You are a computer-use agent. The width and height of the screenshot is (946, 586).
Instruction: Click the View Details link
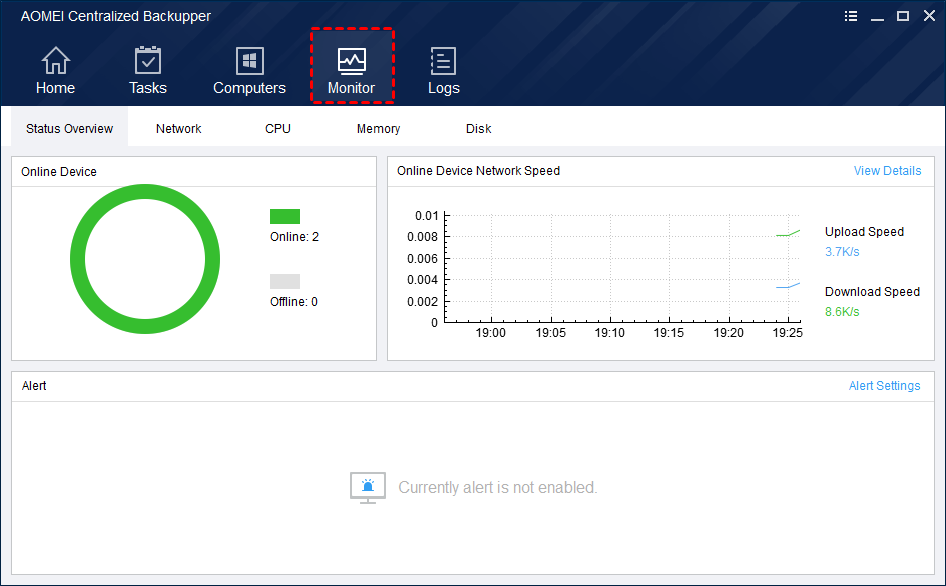[x=887, y=171]
